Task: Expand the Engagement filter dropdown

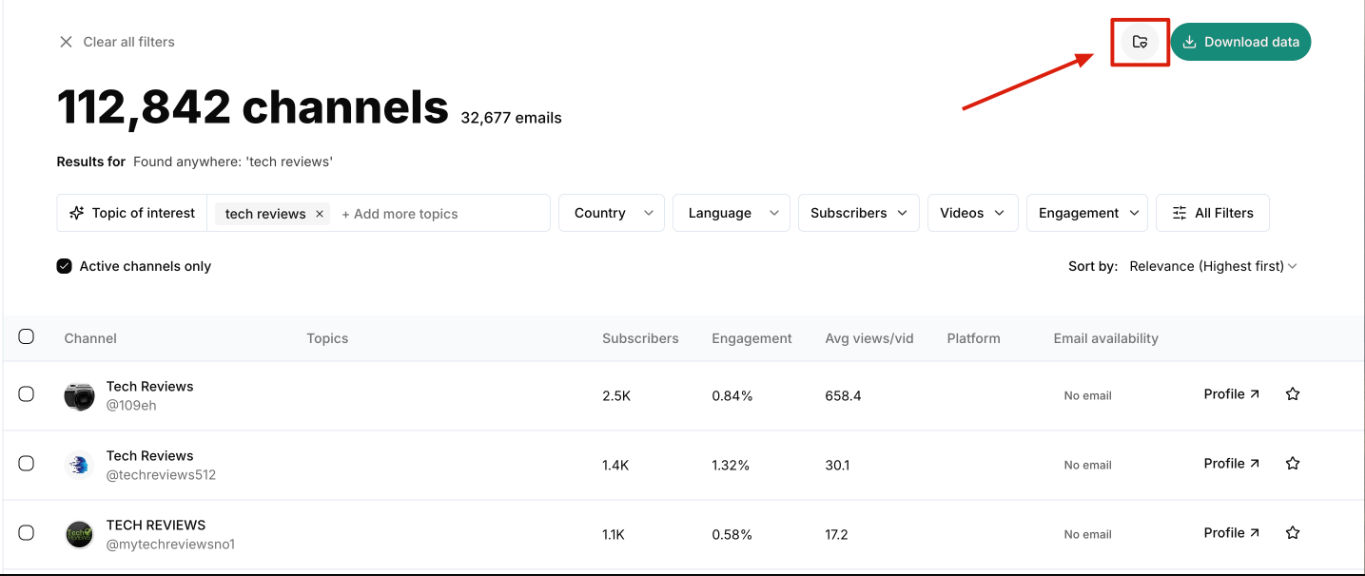Action: (x=1087, y=213)
